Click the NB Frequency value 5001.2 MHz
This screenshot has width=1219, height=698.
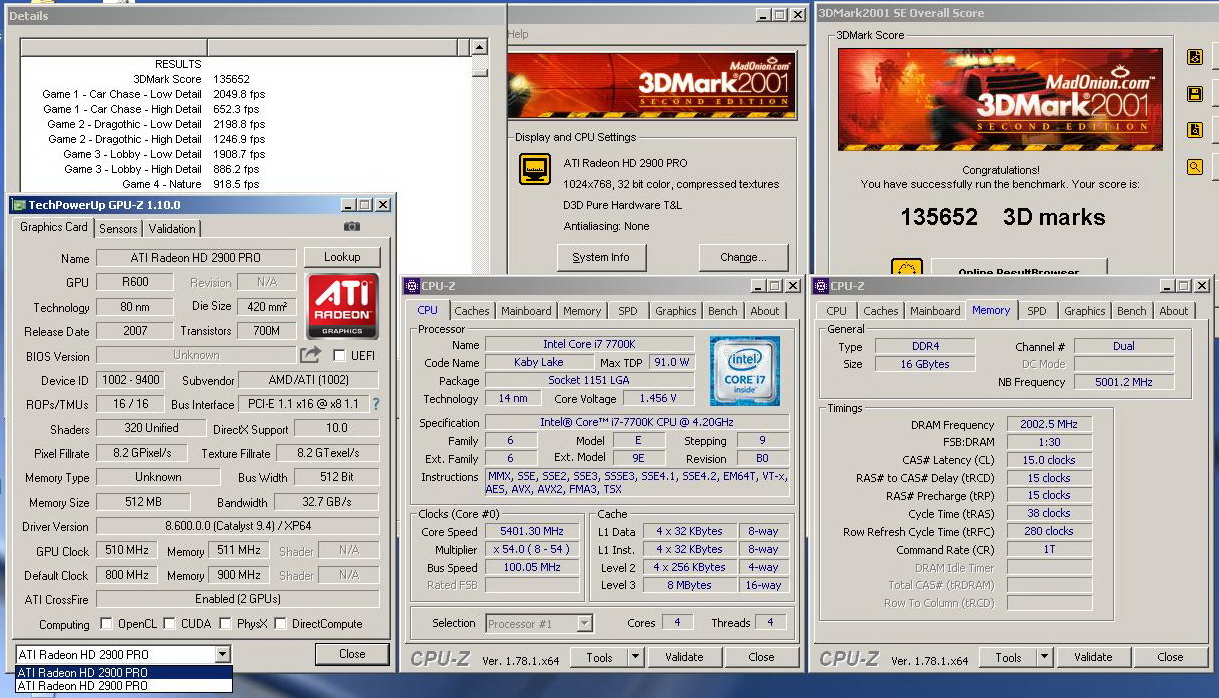click(x=1124, y=382)
